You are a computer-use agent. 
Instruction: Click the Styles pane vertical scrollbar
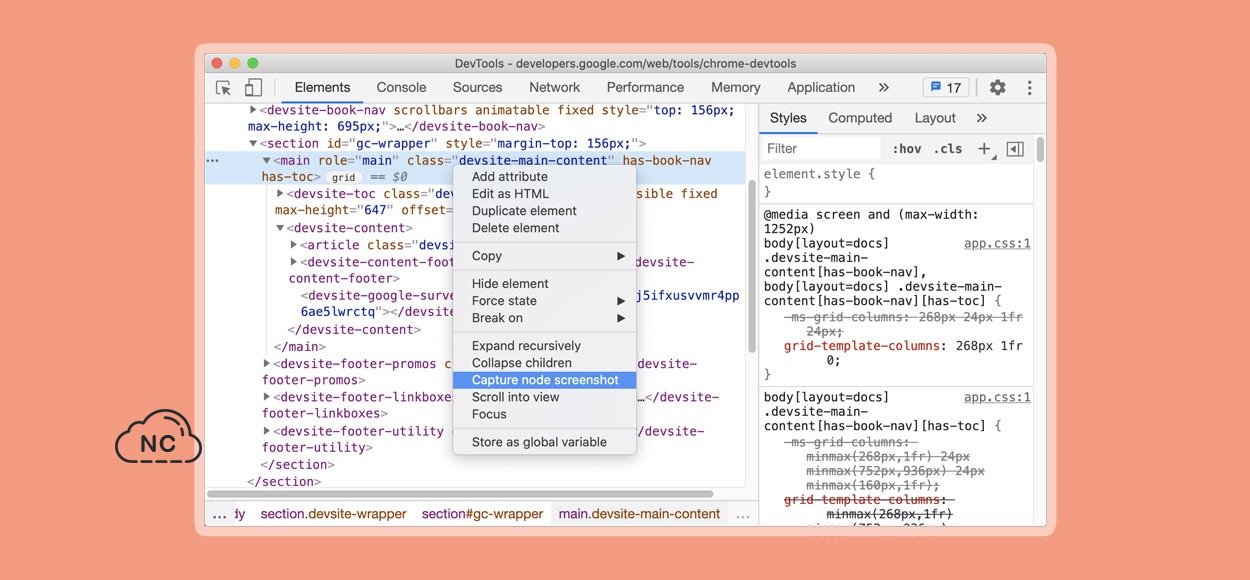1040,149
